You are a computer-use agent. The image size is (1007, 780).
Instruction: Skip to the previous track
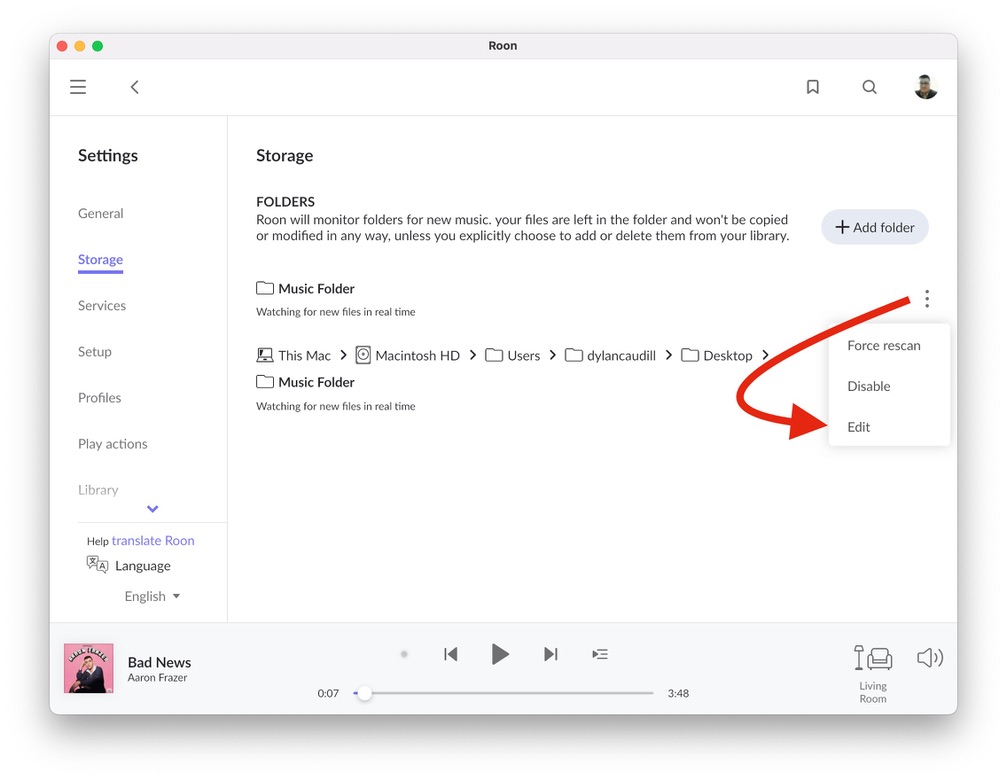coord(451,654)
